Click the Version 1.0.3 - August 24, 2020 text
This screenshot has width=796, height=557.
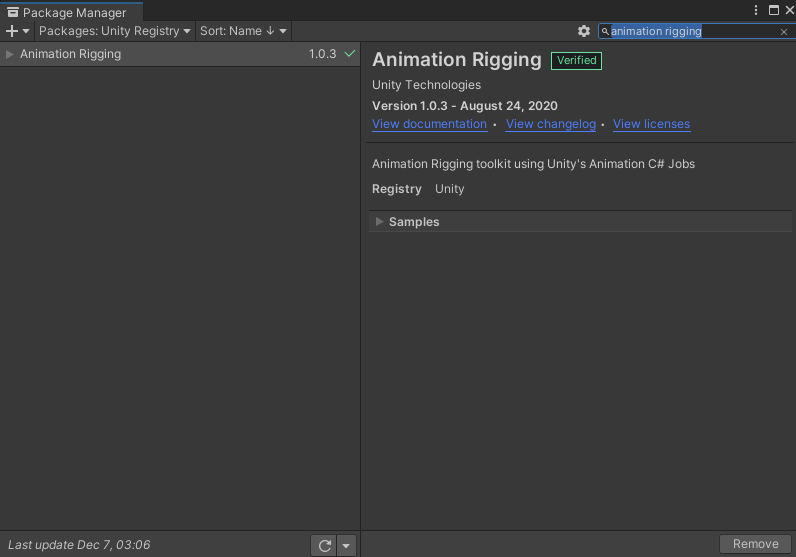[x=465, y=106]
